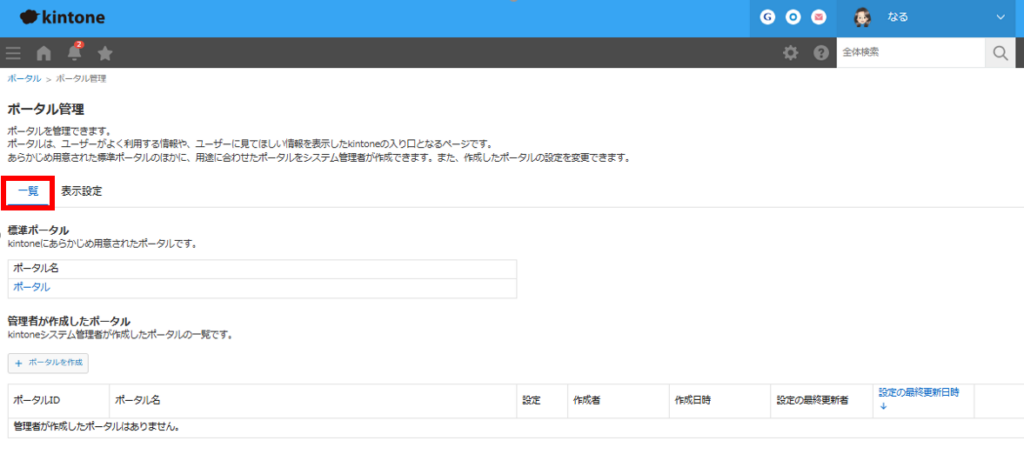
Task: Focus the 全体検索 search field
Action: 910,53
